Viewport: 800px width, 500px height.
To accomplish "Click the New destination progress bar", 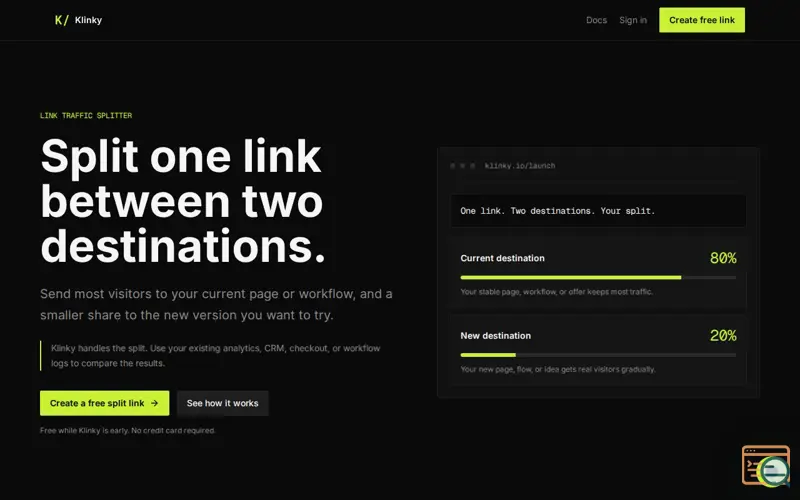I will pos(598,355).
